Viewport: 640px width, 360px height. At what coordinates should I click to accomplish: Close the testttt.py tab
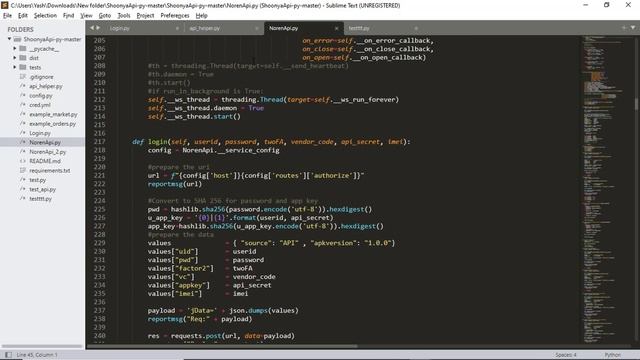(416, 29)
